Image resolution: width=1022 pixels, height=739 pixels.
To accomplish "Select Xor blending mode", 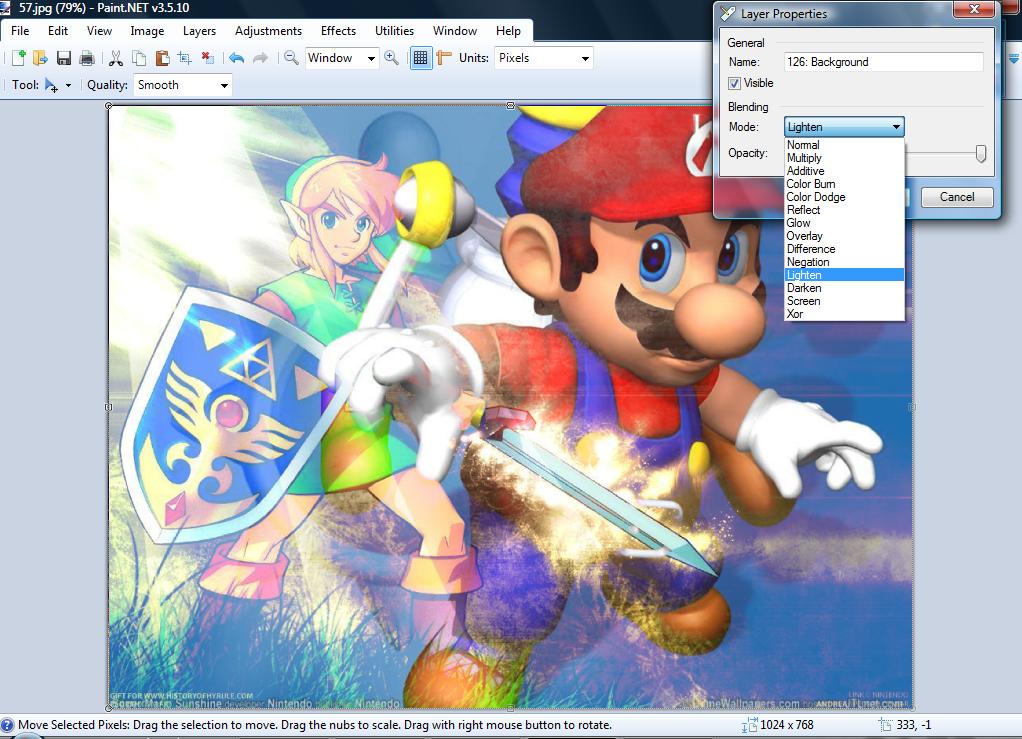I will pos(845,314).
